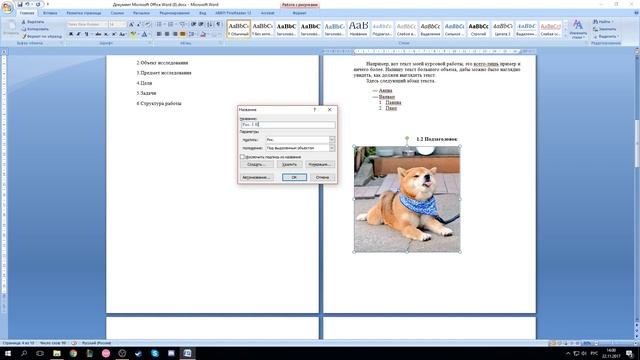Viewport: 640px width, 360px height.
Task: Open the font size combo box
Action: (x=118, y=24)
